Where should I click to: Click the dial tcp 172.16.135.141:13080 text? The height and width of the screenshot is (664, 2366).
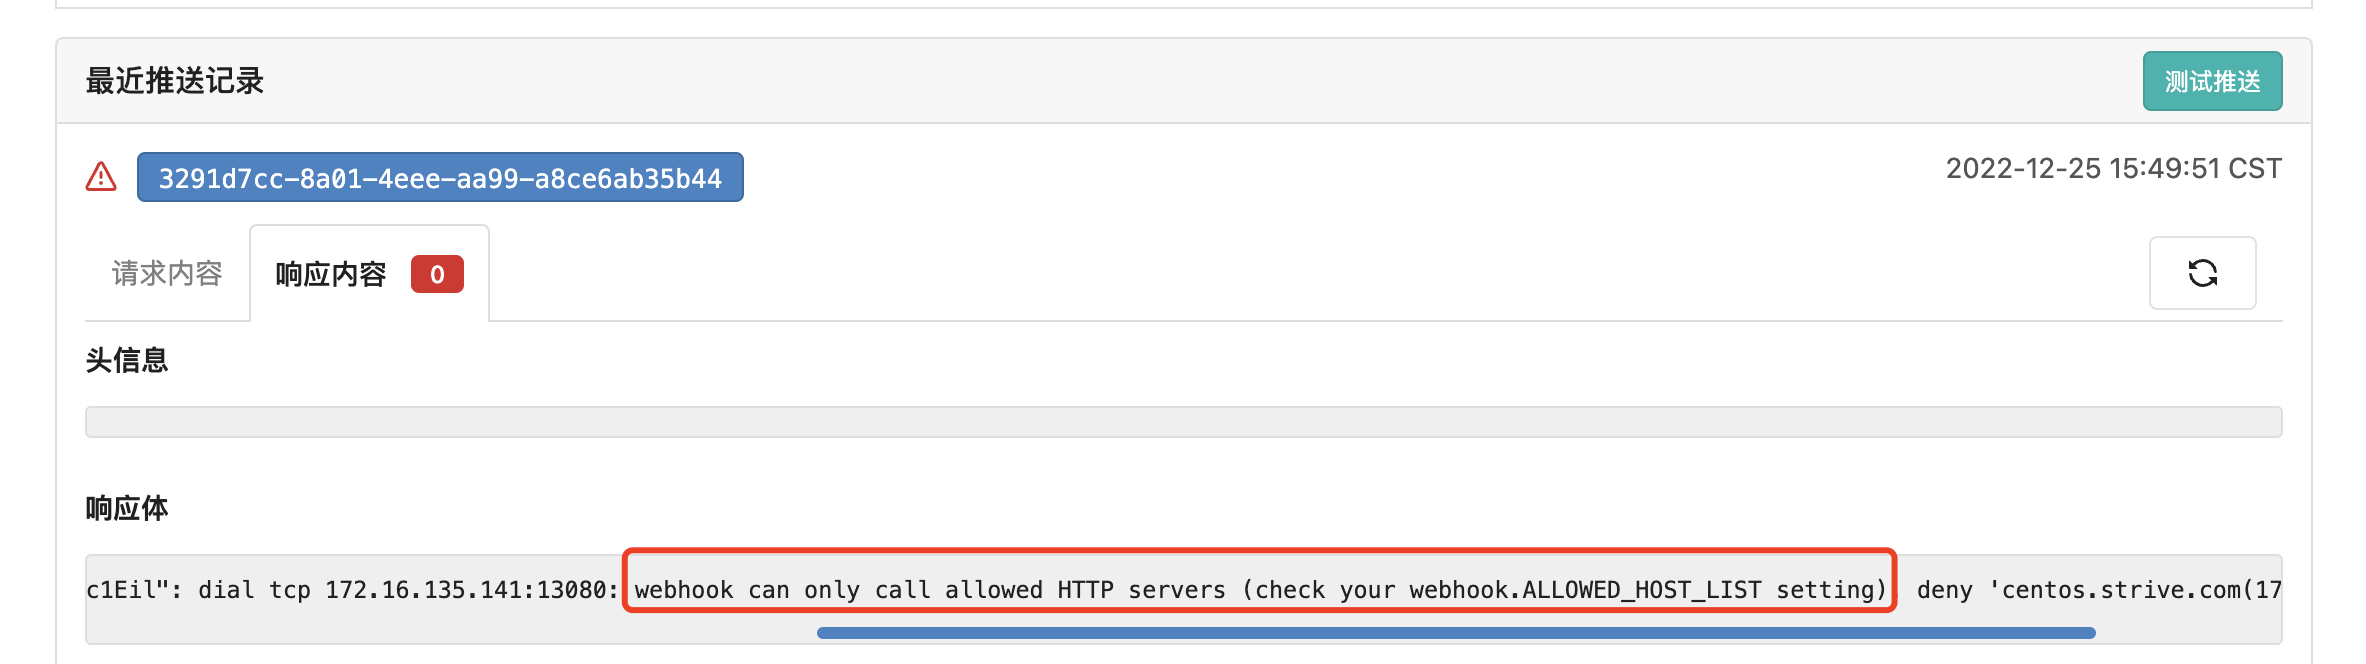[x=408, y=590]
